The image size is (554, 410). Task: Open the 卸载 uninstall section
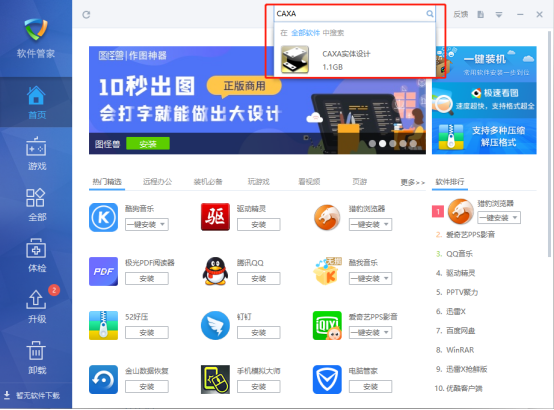(x=36, y=357)
